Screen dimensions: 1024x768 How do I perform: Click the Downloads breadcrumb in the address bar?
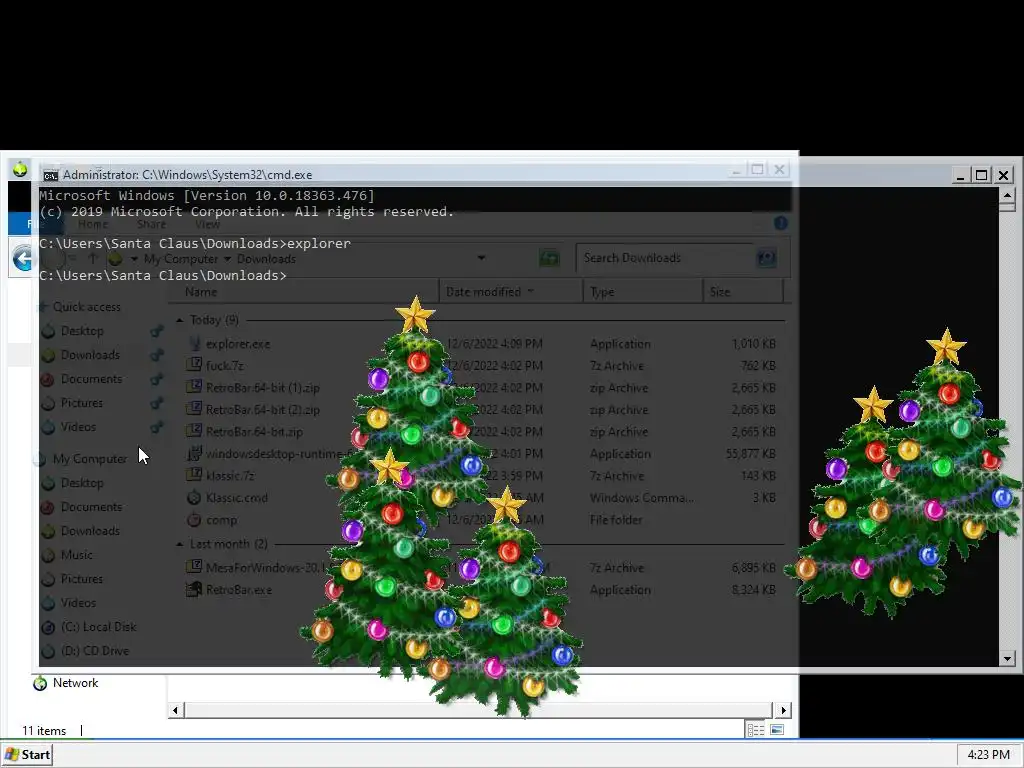pos(266,259)
